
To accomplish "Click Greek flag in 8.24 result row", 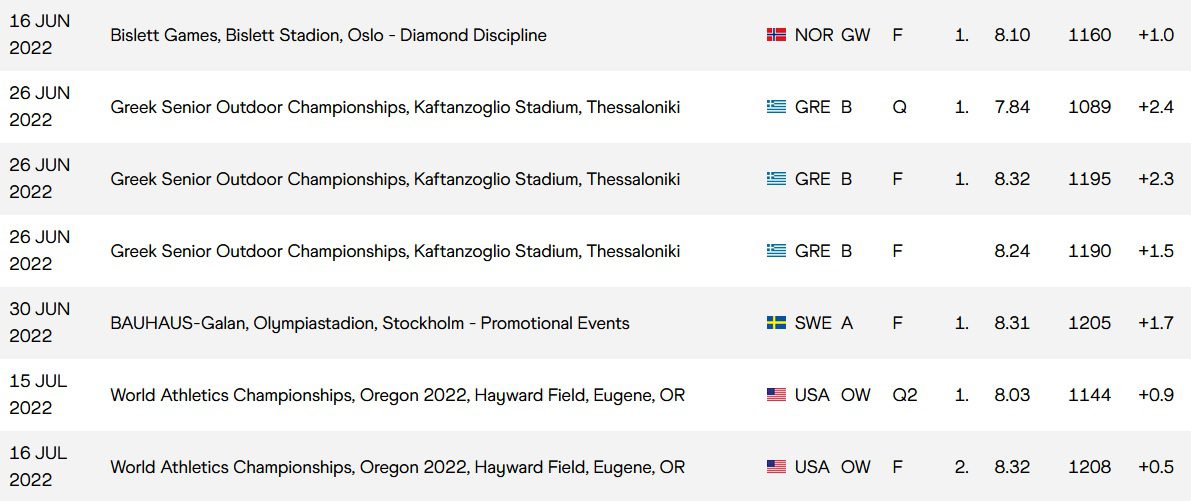I will [776, 251].
